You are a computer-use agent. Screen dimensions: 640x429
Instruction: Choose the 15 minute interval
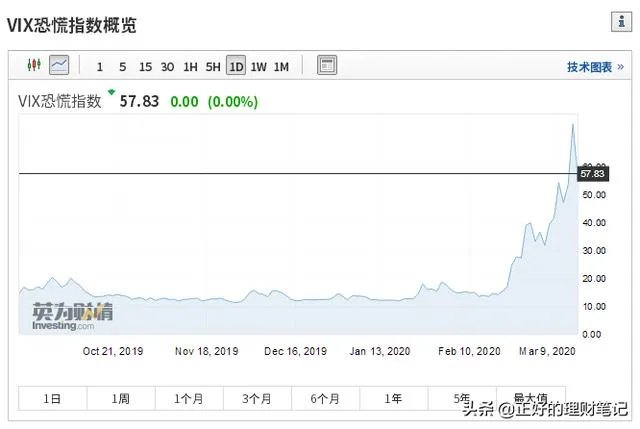pyautogui.click(x=145, y=67)
